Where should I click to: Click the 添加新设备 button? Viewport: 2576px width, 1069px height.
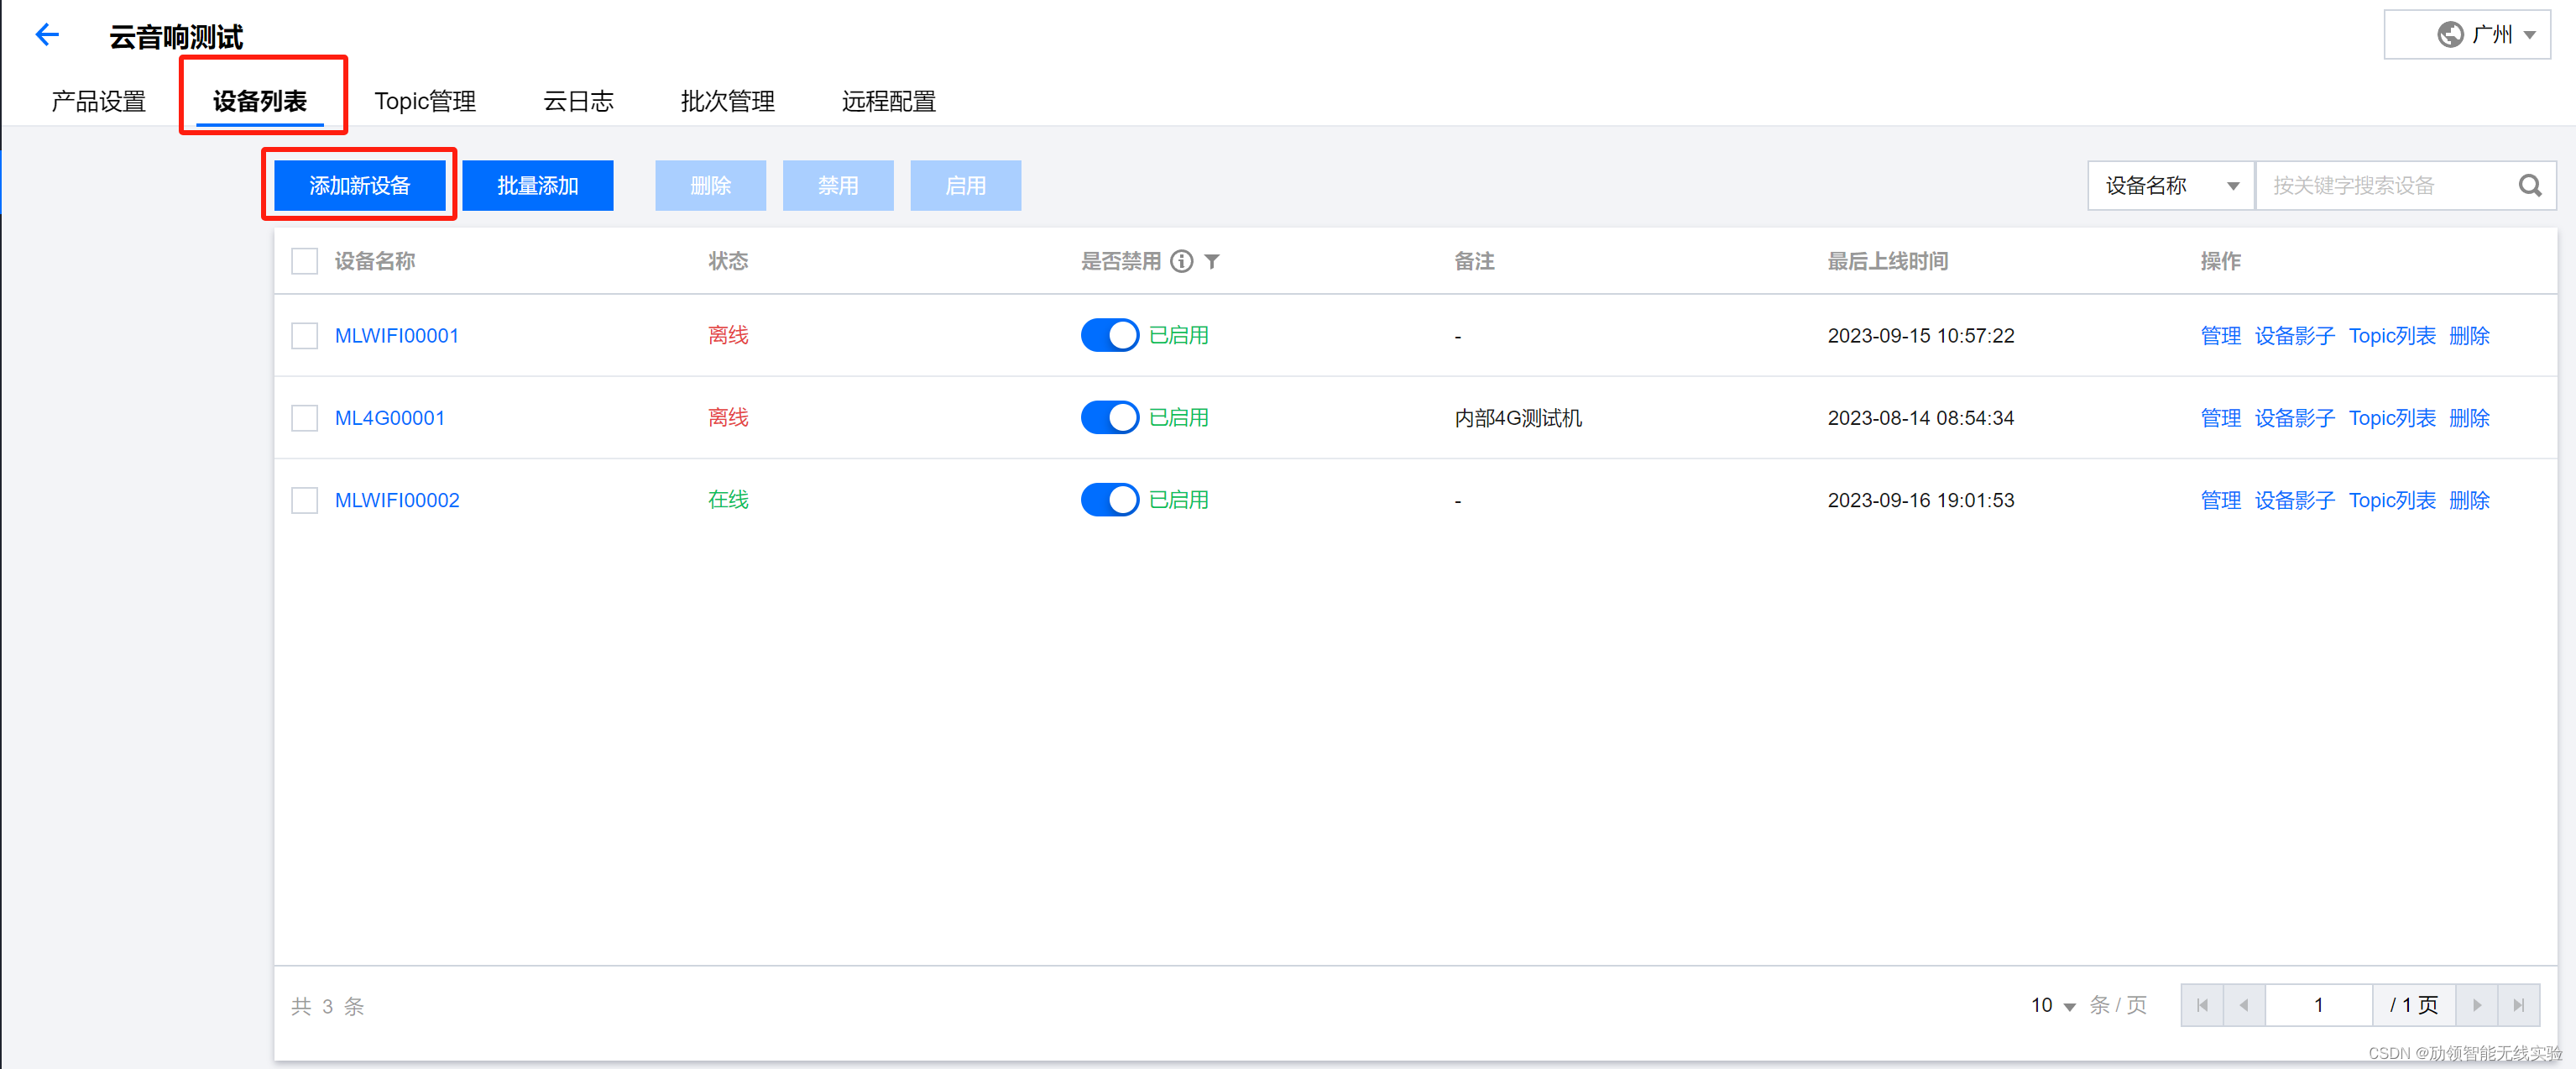[x=360, y=185]
